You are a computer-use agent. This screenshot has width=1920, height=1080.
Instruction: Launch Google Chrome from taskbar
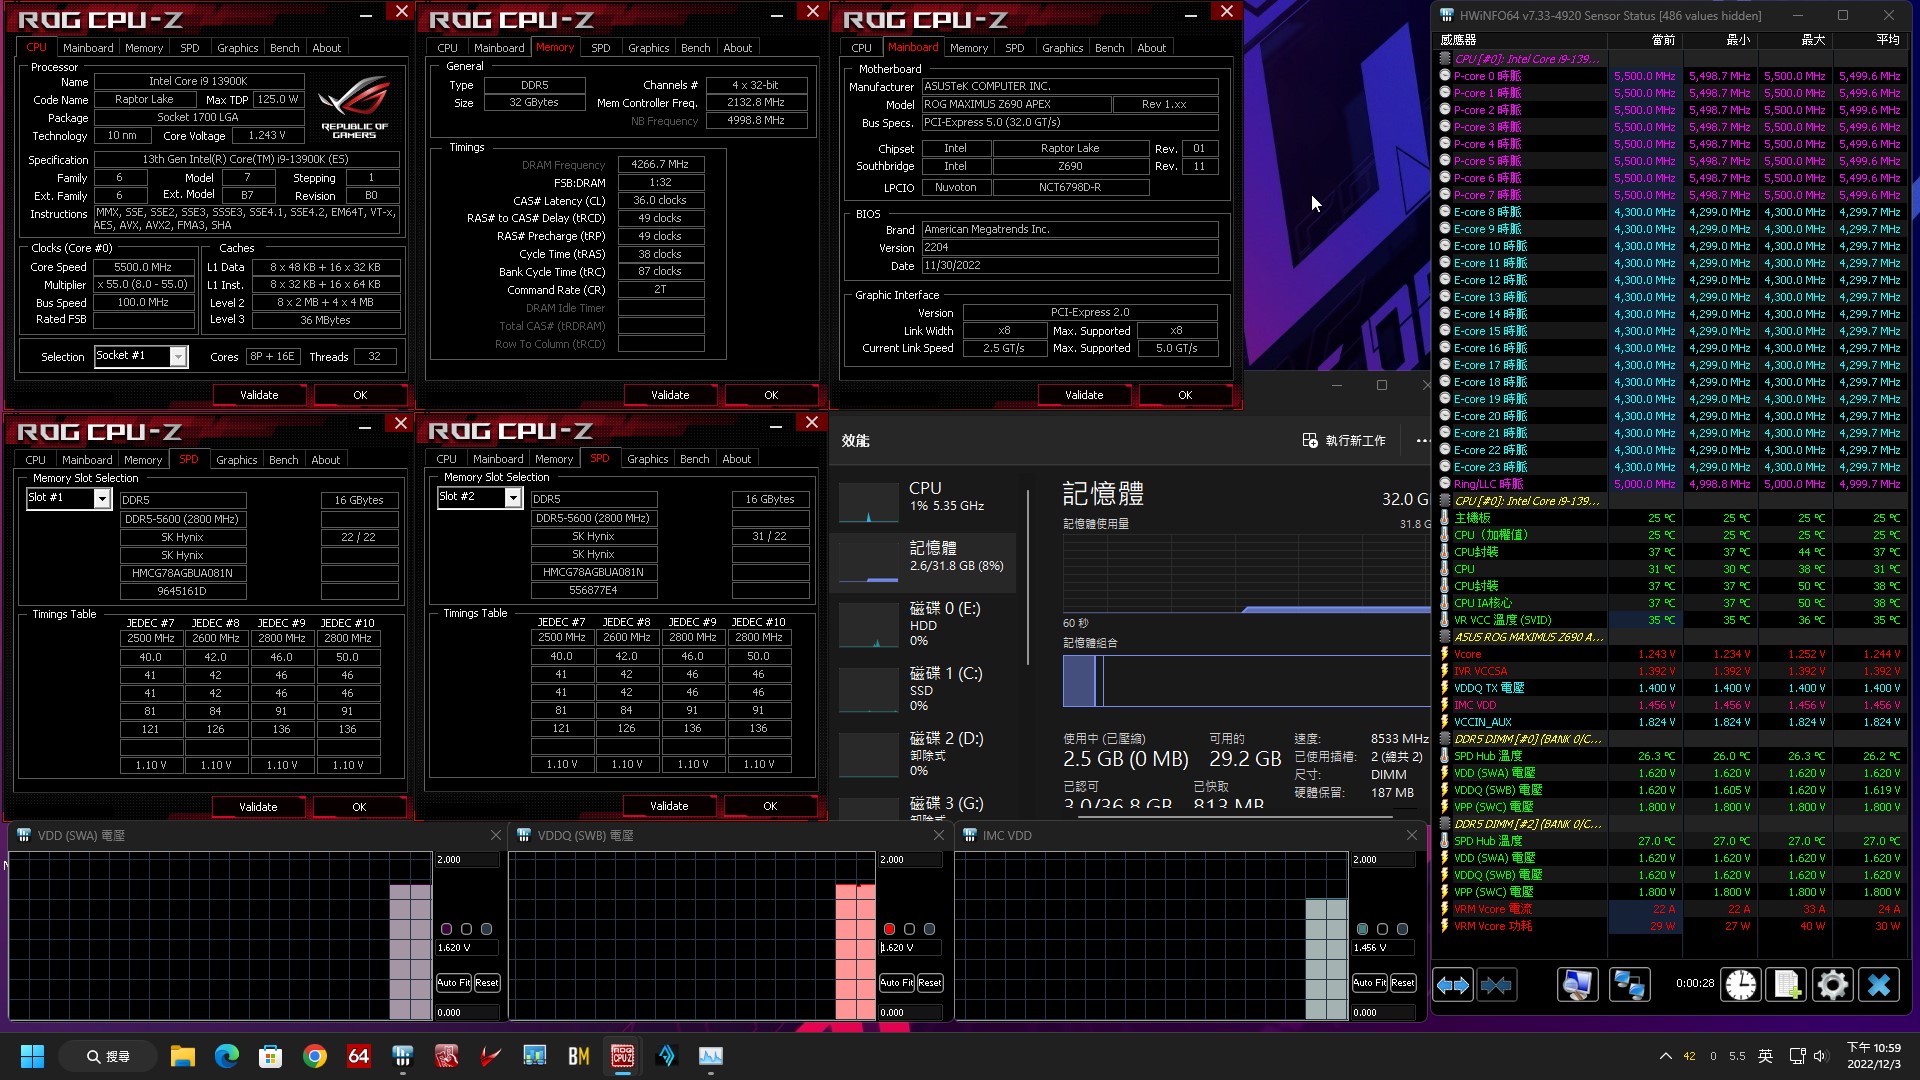point(314,1056)
